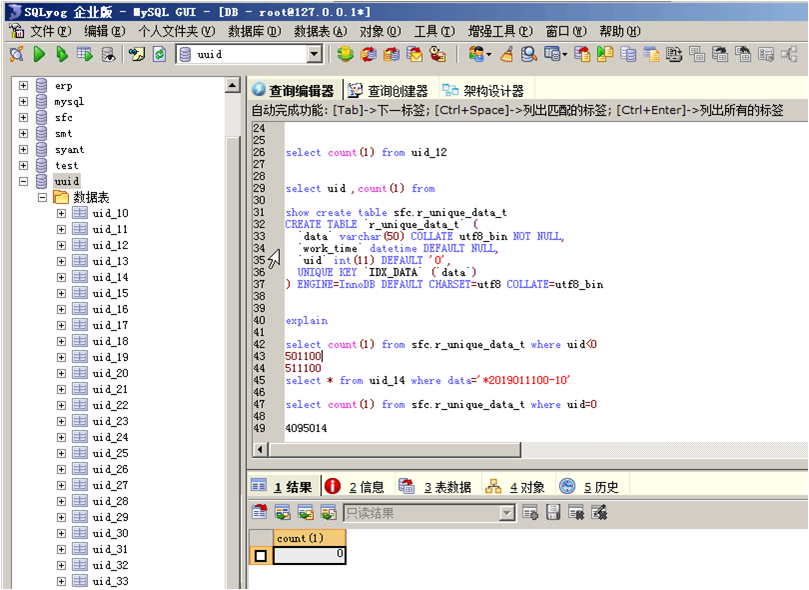Click the new connection icon in toolbar
This screenshot has width=809, height=590.
pyautogui.click(x=16, y=54)
